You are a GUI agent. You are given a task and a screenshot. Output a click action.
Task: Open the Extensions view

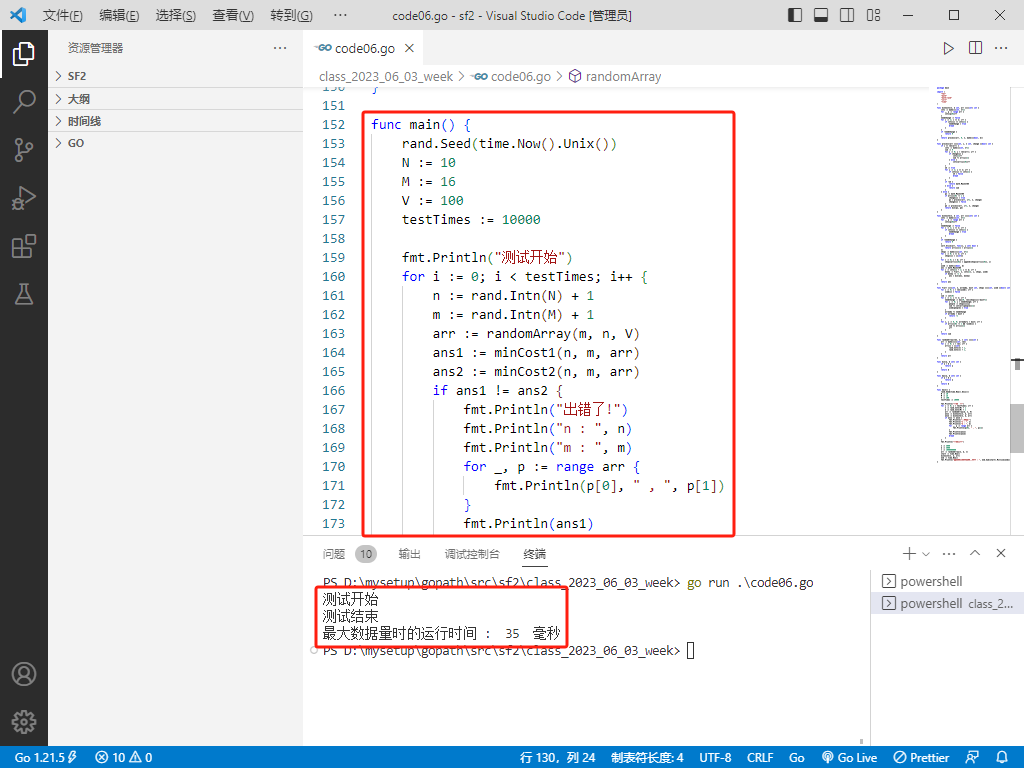coord(24,246)
